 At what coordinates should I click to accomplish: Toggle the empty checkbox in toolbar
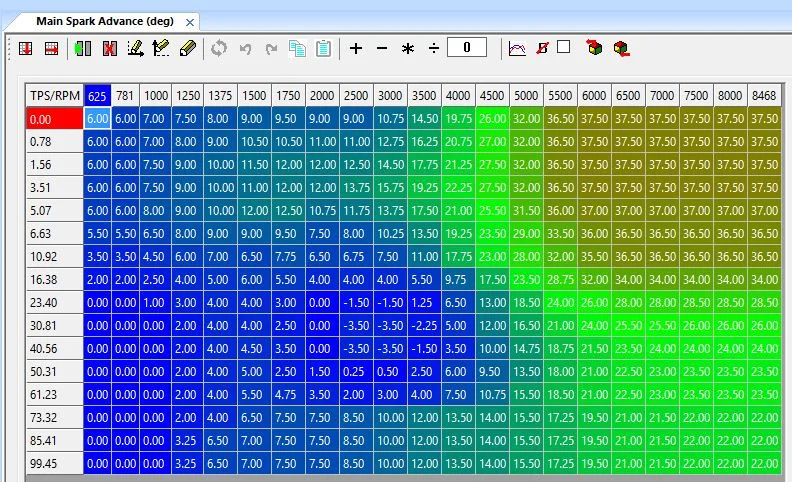pos(563,46)
